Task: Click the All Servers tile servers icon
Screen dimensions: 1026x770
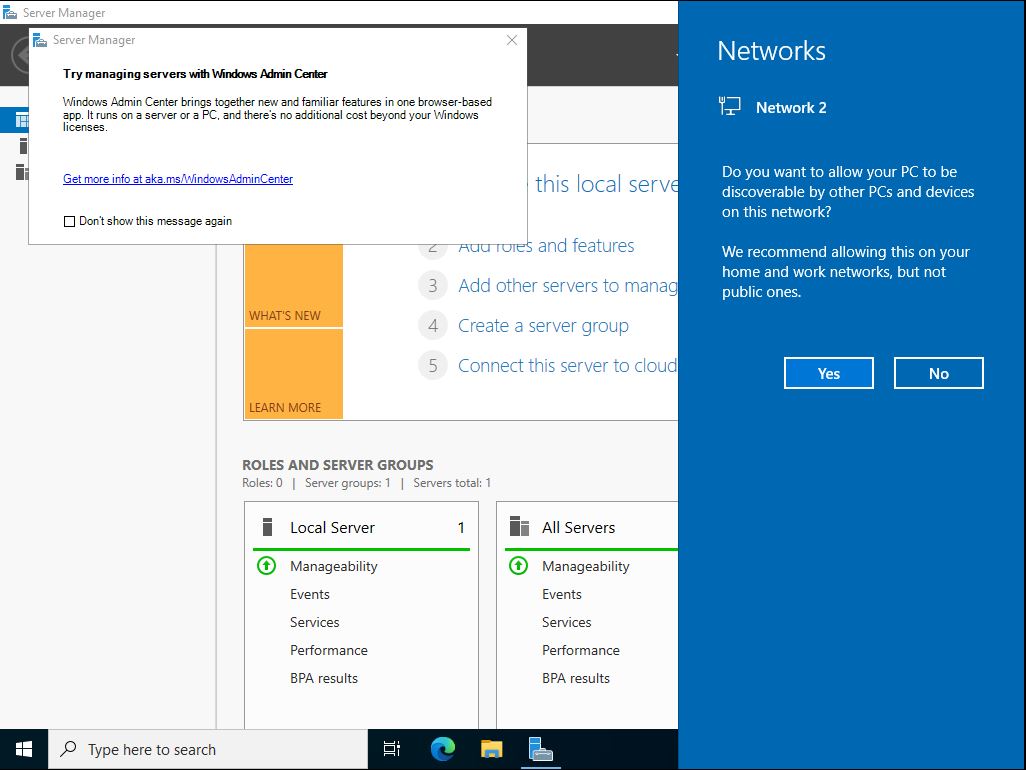Action: [x=519, y=526]
